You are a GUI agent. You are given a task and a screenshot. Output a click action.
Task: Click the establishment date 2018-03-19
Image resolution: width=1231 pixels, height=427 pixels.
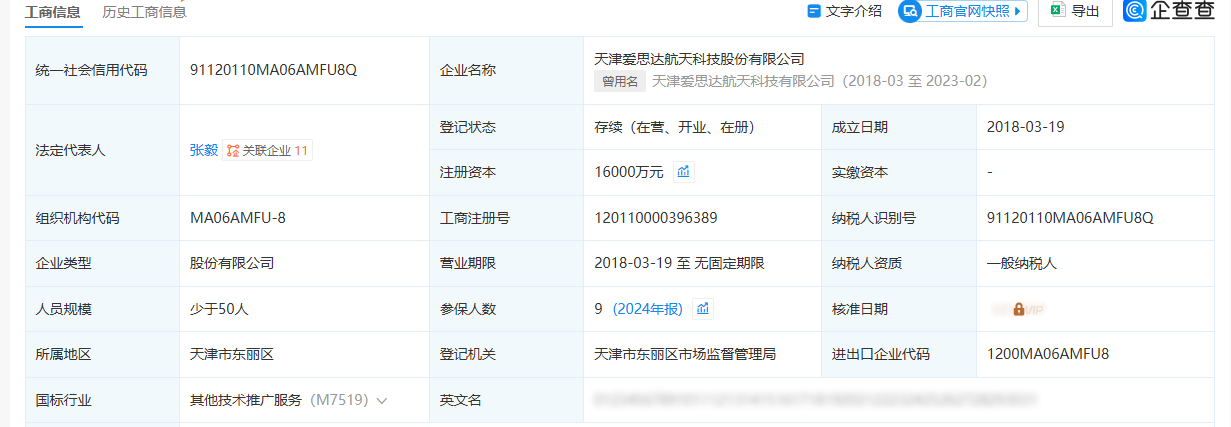(x=1026, y=127)
